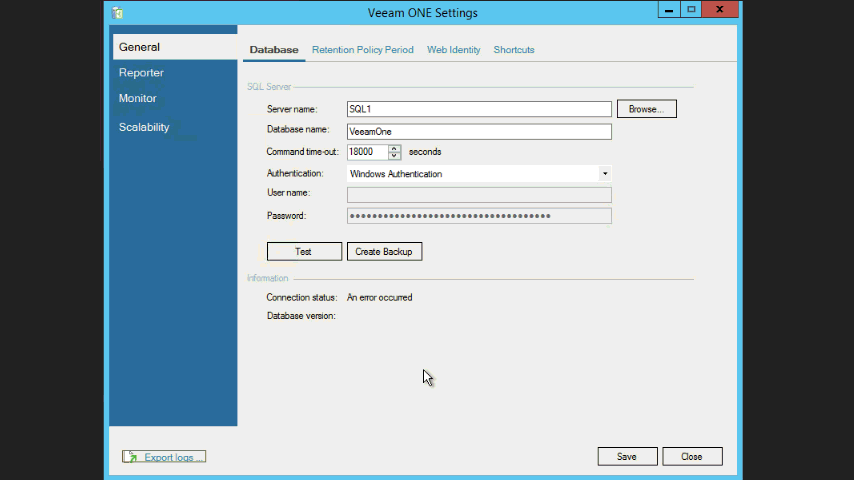Switch to the Database tab
The width and height of the screenshot is (854, 480).
coord(274,50)
